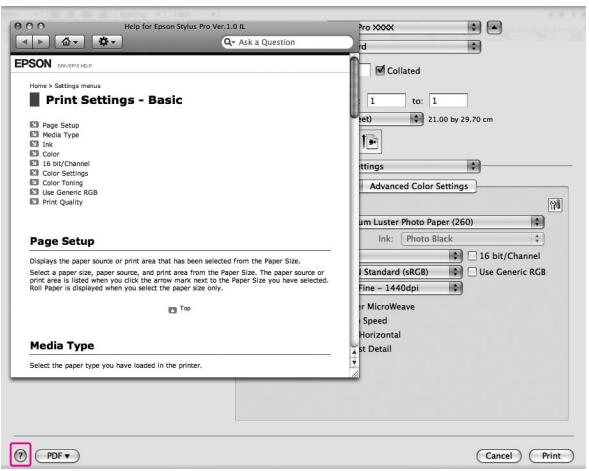Open the Standard (sRGB) color settings dropdown

click(410, 272)
